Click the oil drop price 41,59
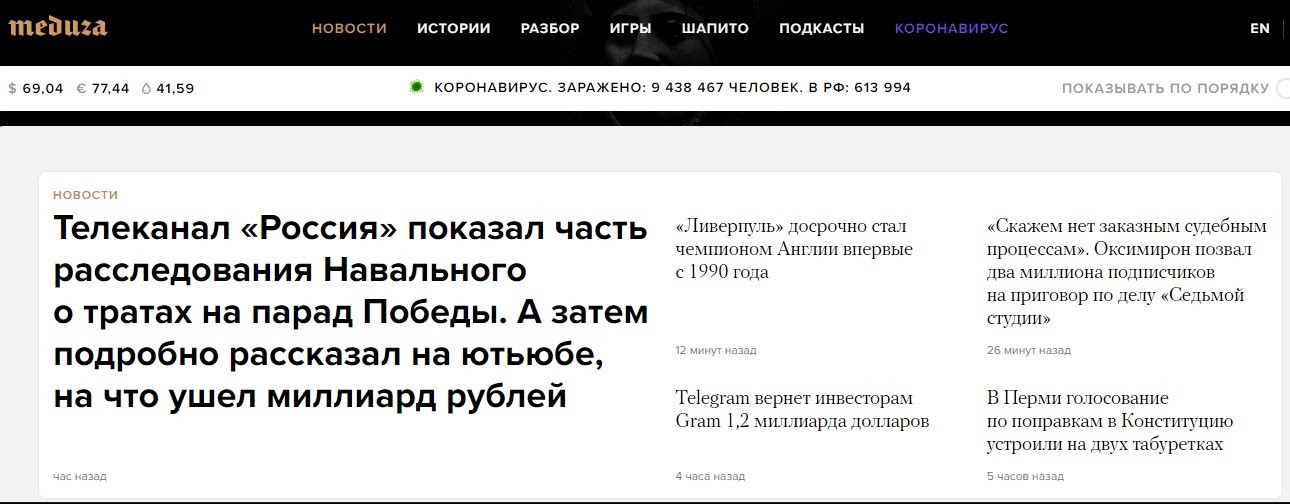Image resolution: width=1290 pixels, height=504 pixels. (x=168, y=88)
